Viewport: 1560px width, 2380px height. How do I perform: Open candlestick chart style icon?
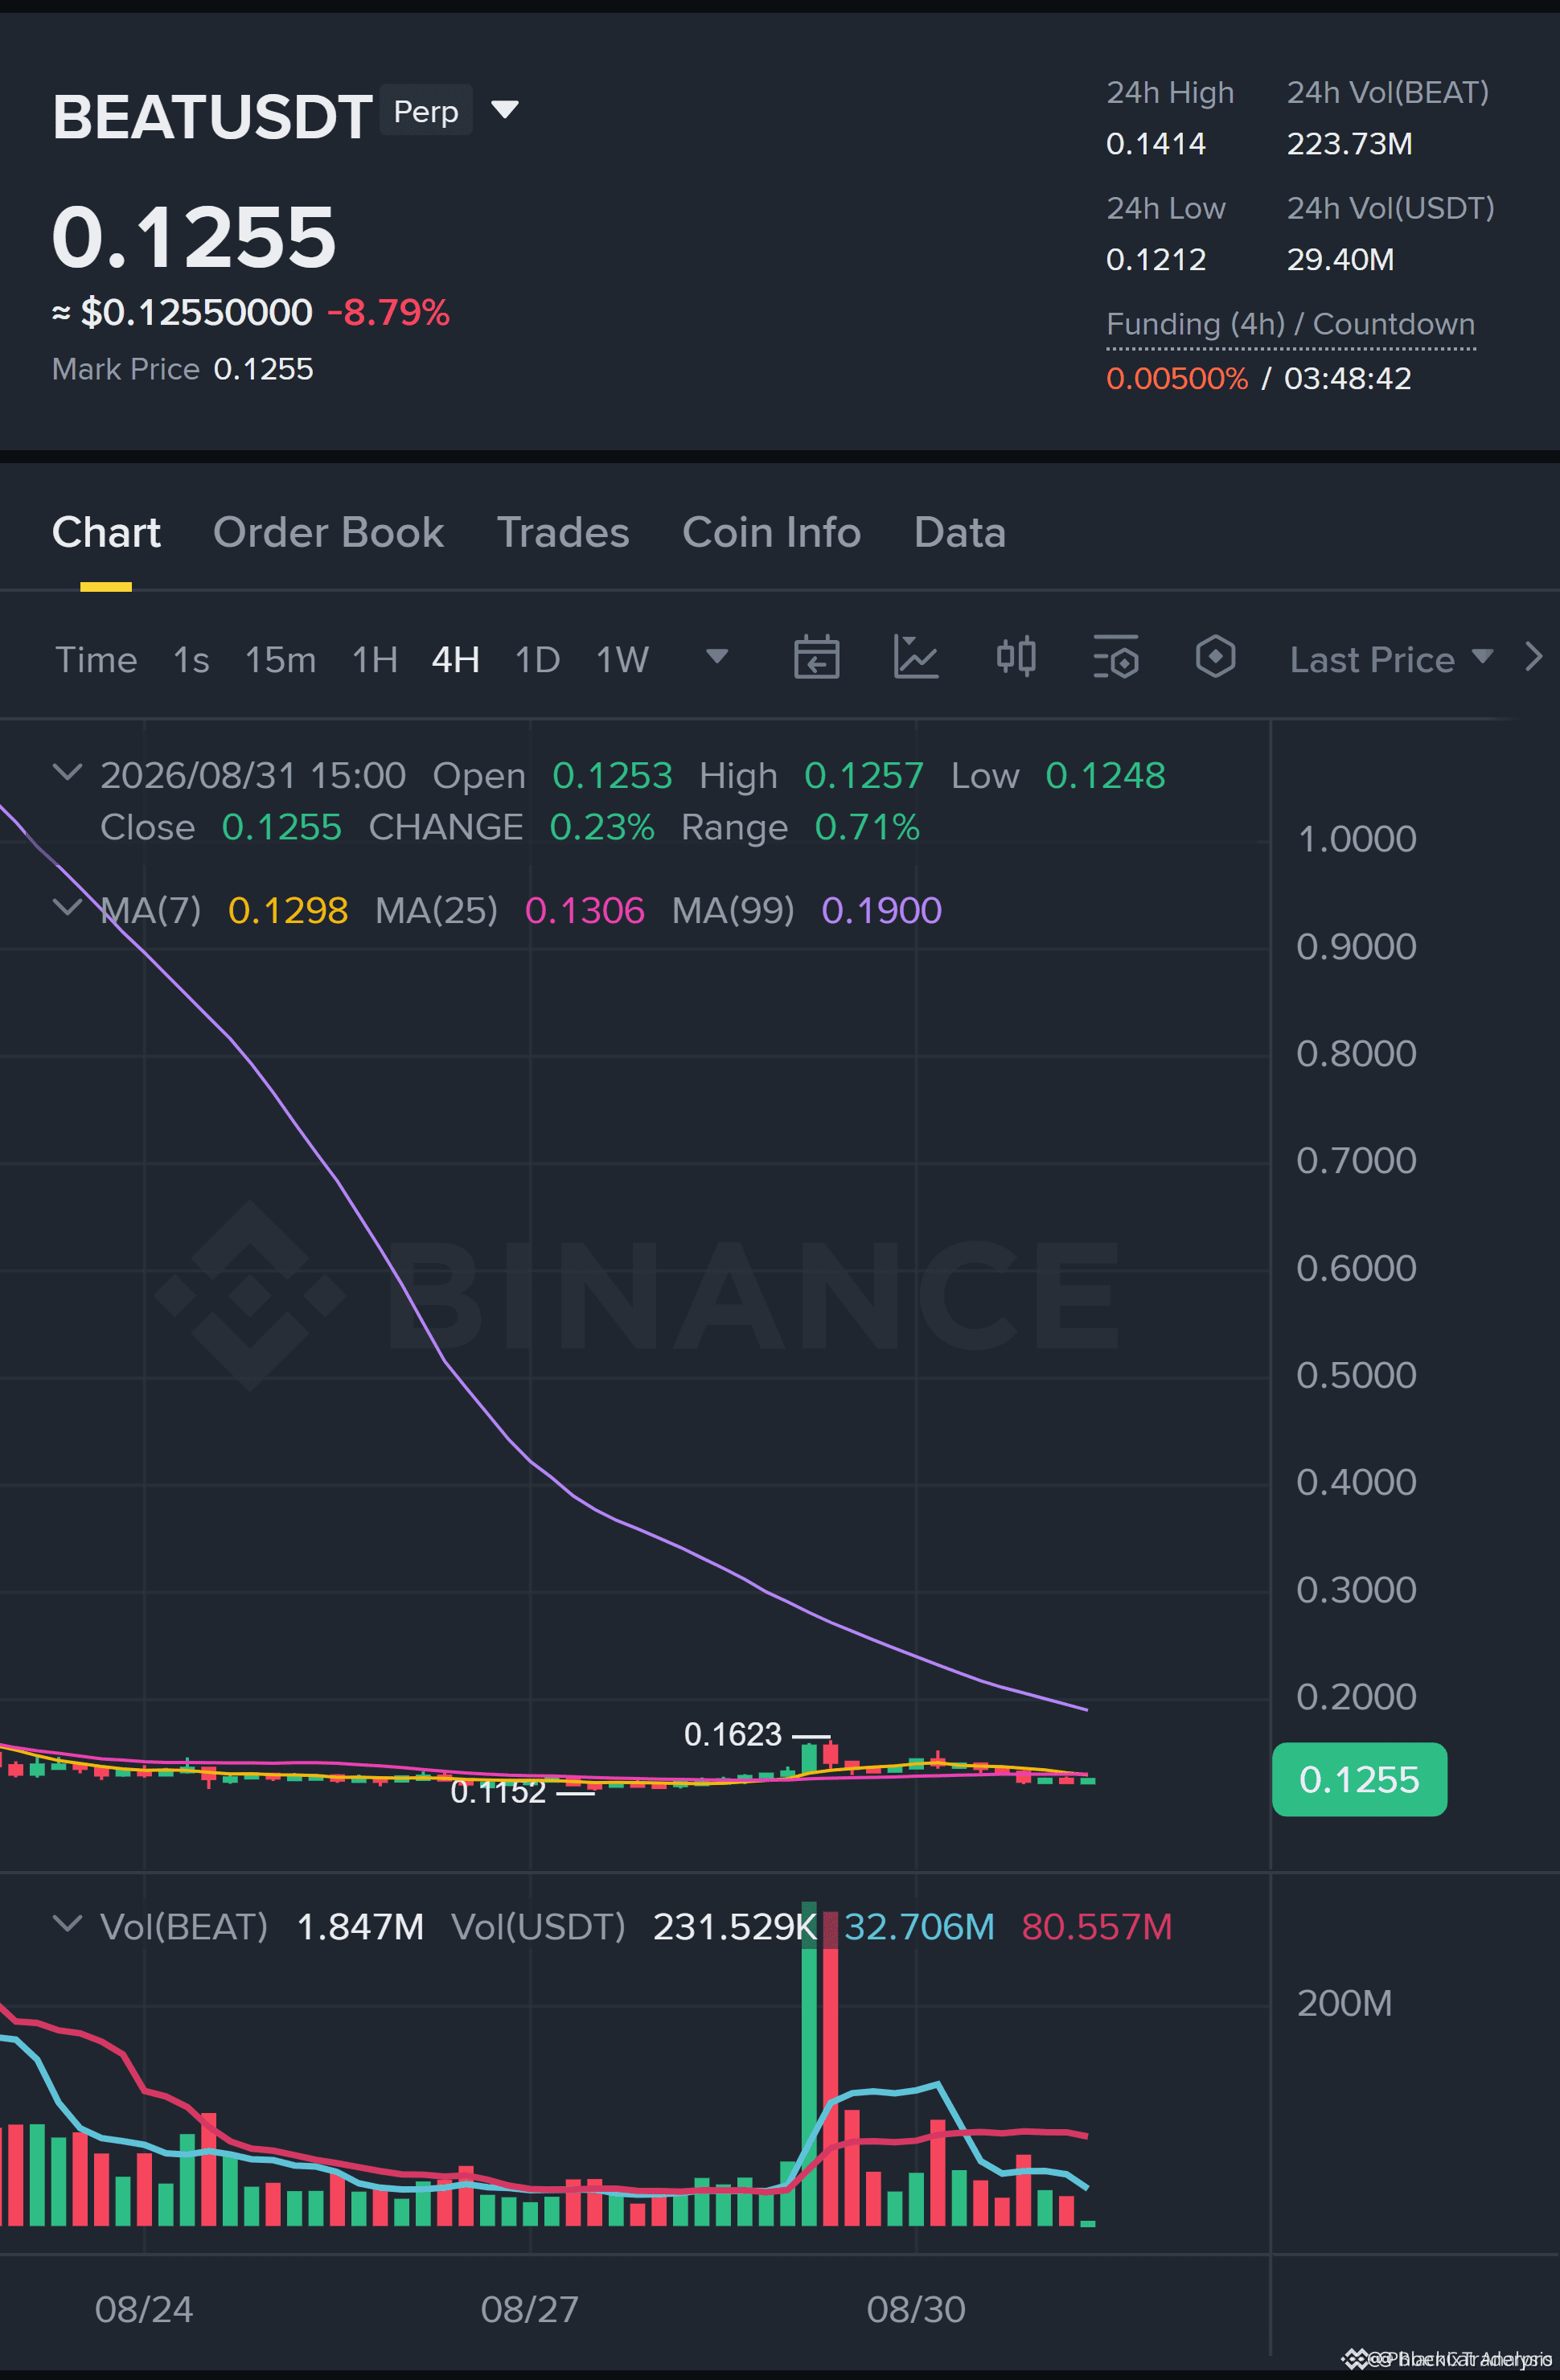point(1016,657)
